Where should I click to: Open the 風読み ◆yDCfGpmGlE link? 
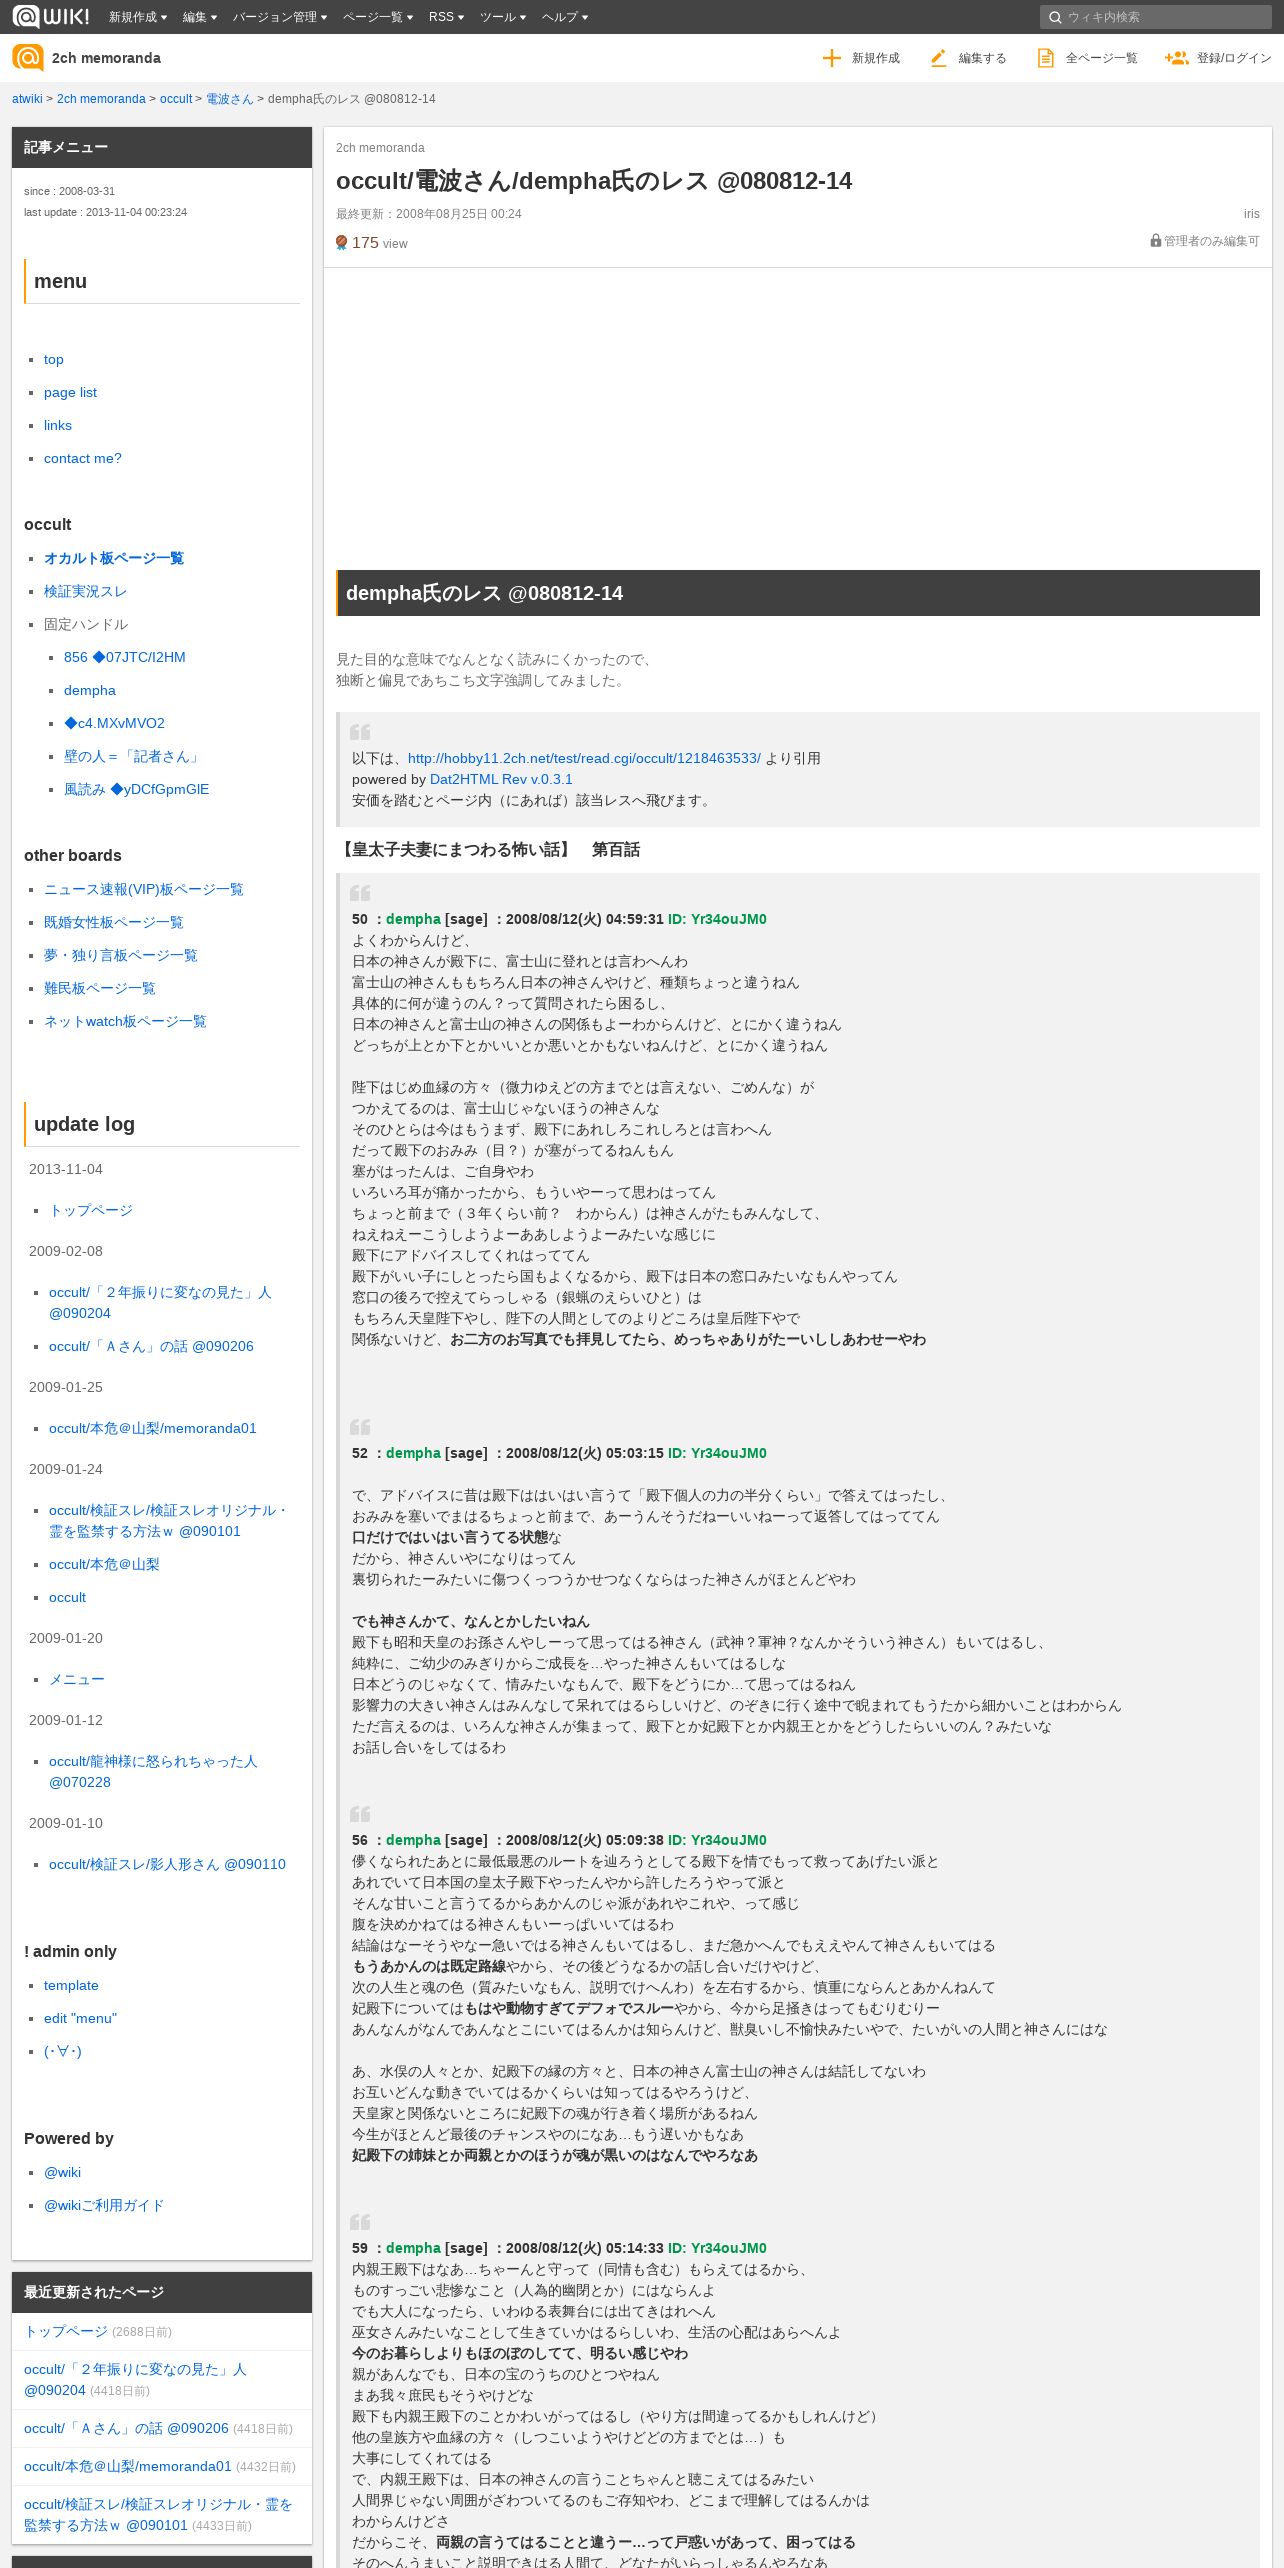click(137, 789)
